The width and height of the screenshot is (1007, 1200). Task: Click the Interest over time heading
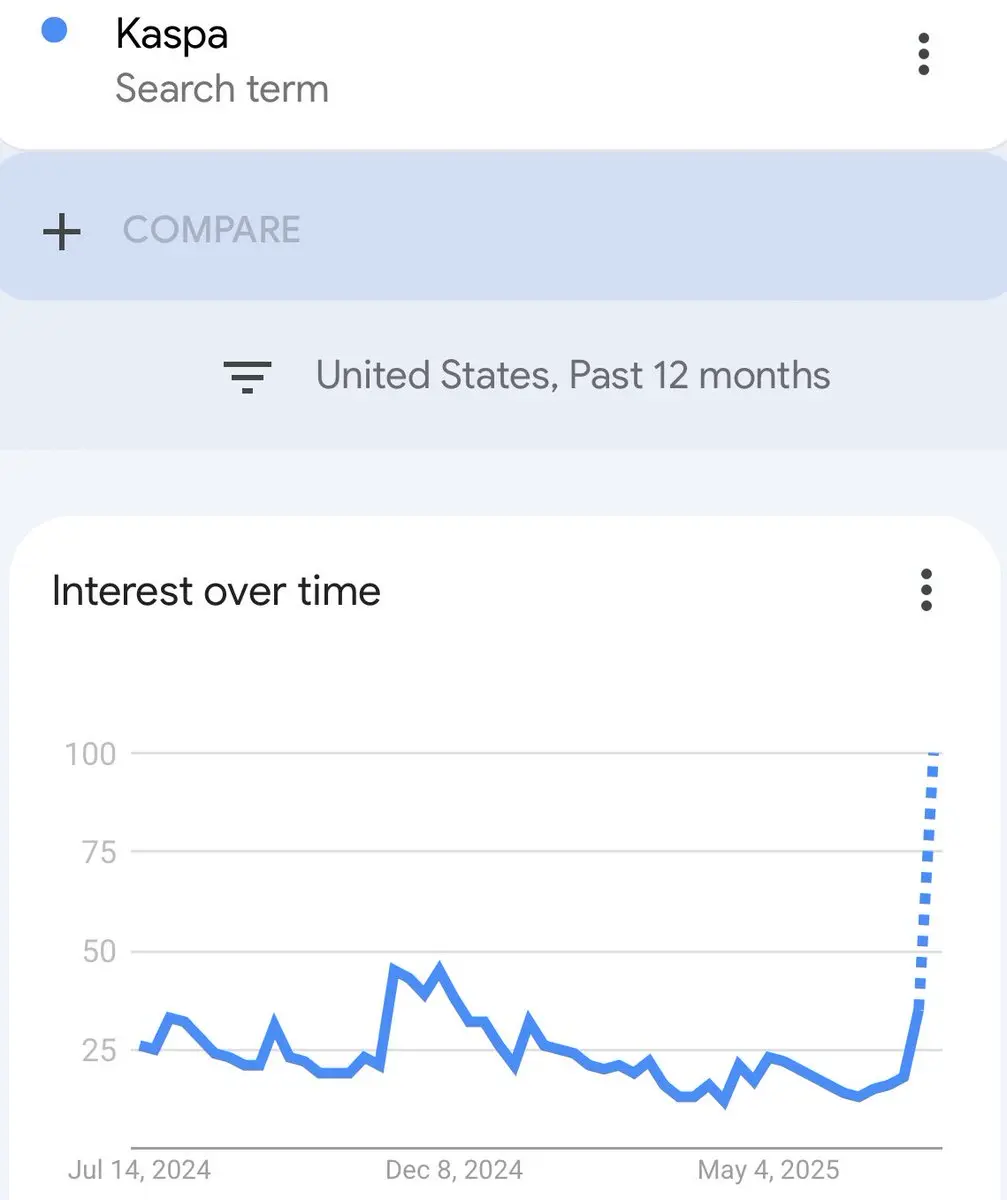click(x=216, y=591)
